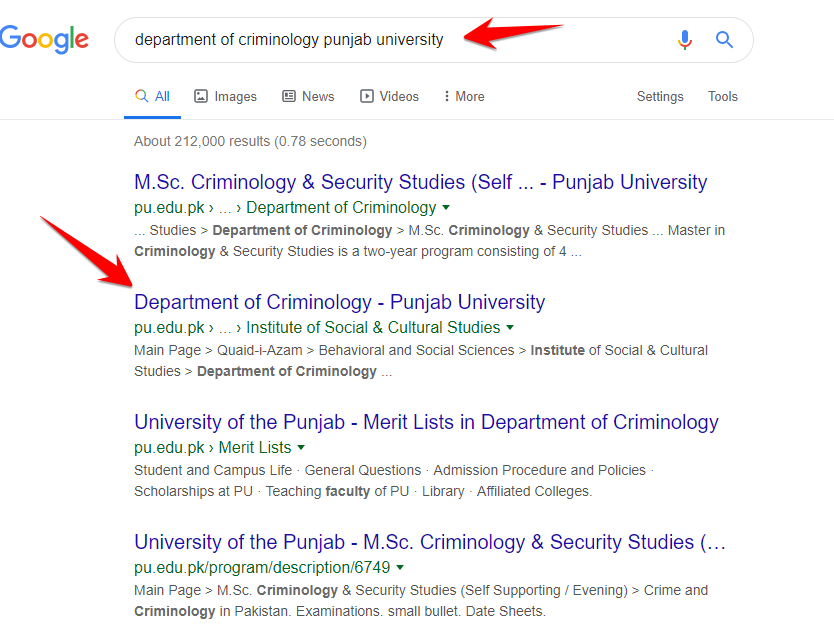This screenshot has width=834, height=639.
Task: Open the Tools menu
Action: coord(722,96)
